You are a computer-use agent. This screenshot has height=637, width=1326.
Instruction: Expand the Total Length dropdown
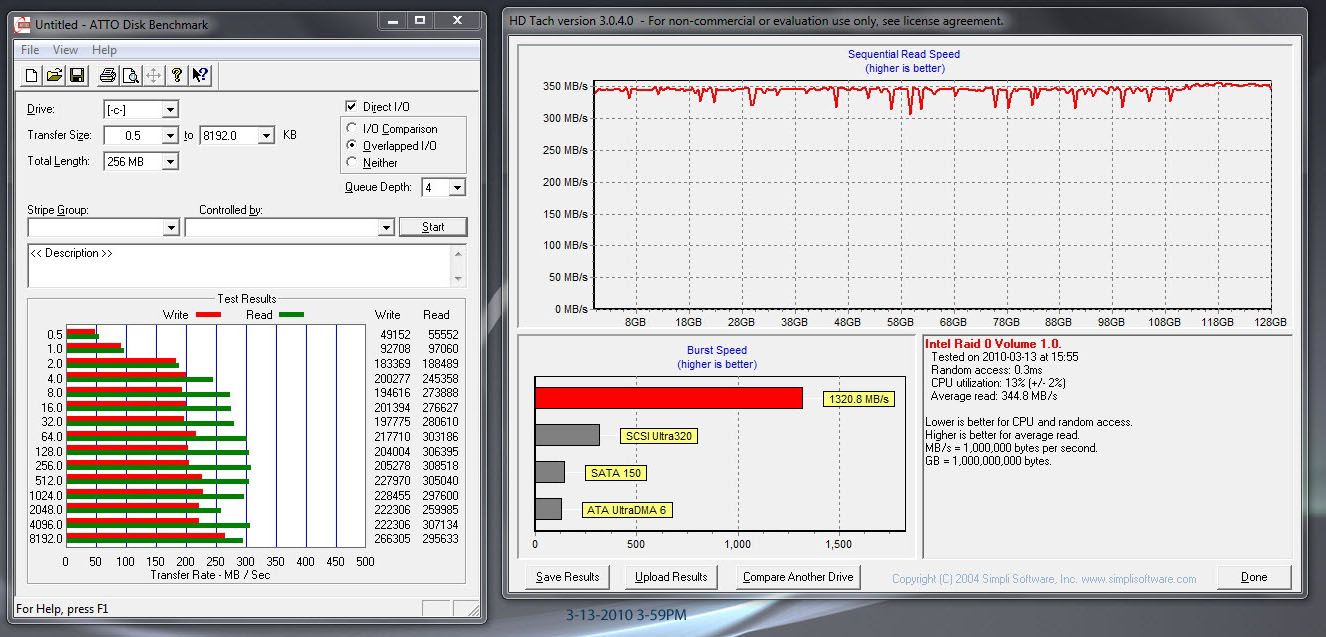pyautogui.click(x=170, y=162)
